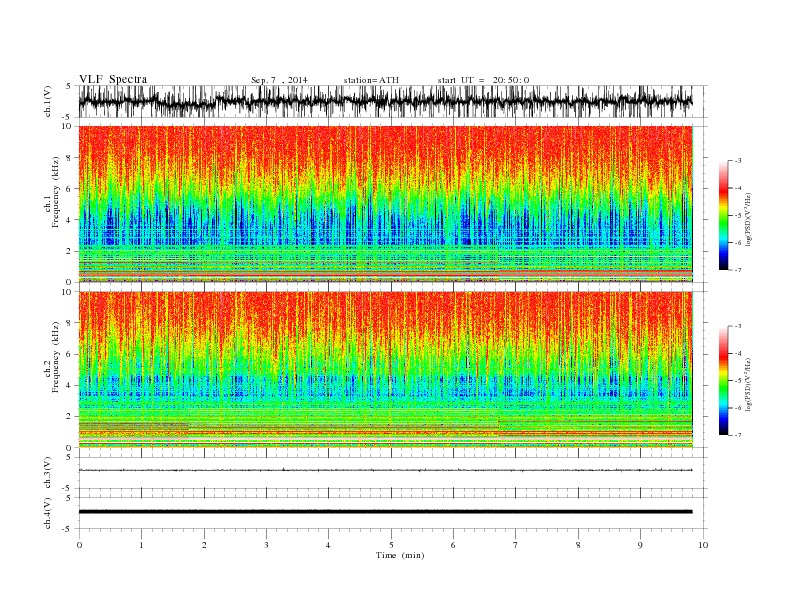The image size is (792, 612).
Task: Click time axis tick label '9'
Action: (640, 545)
